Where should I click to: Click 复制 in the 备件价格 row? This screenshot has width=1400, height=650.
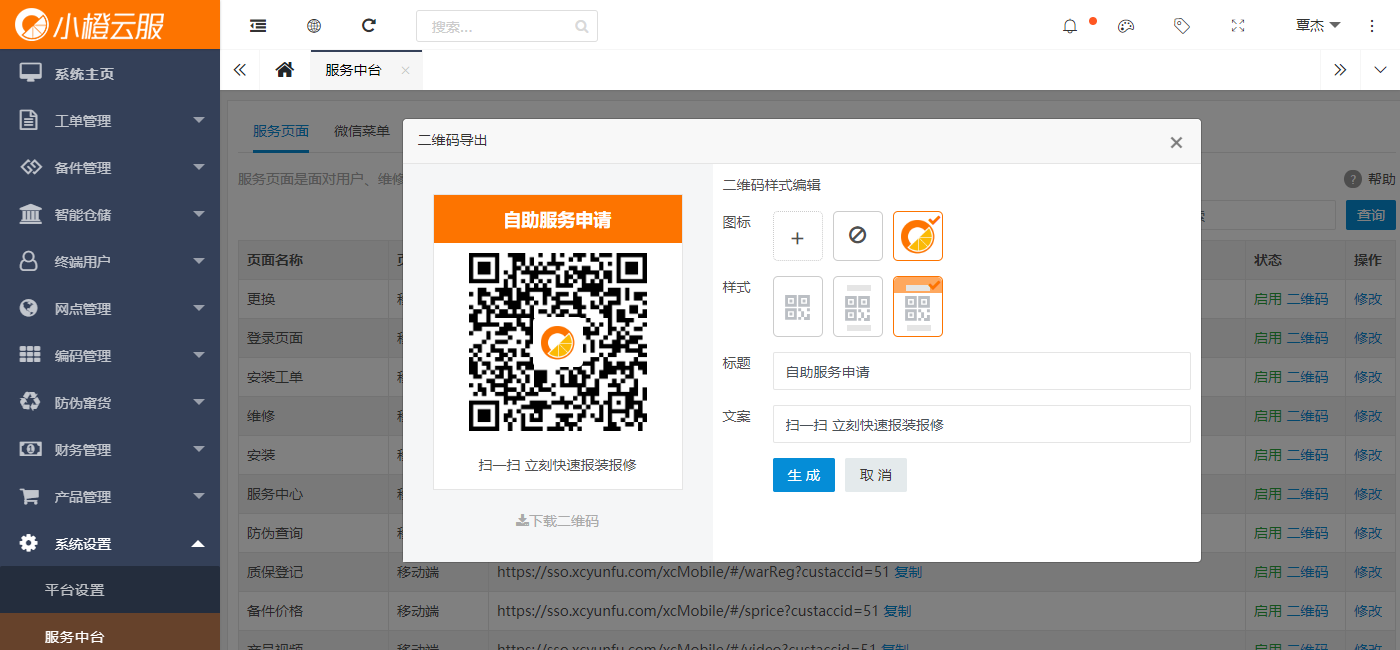coord(897,611)
